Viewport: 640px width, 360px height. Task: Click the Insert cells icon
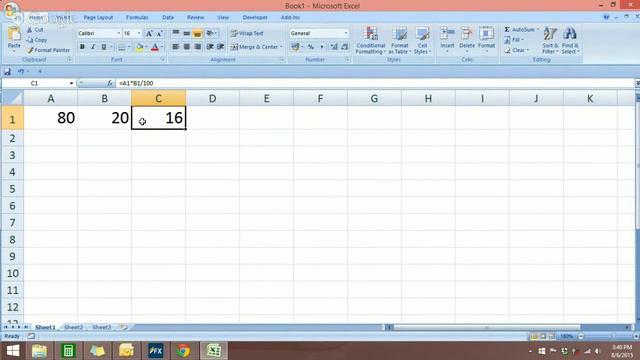(447, 34)
